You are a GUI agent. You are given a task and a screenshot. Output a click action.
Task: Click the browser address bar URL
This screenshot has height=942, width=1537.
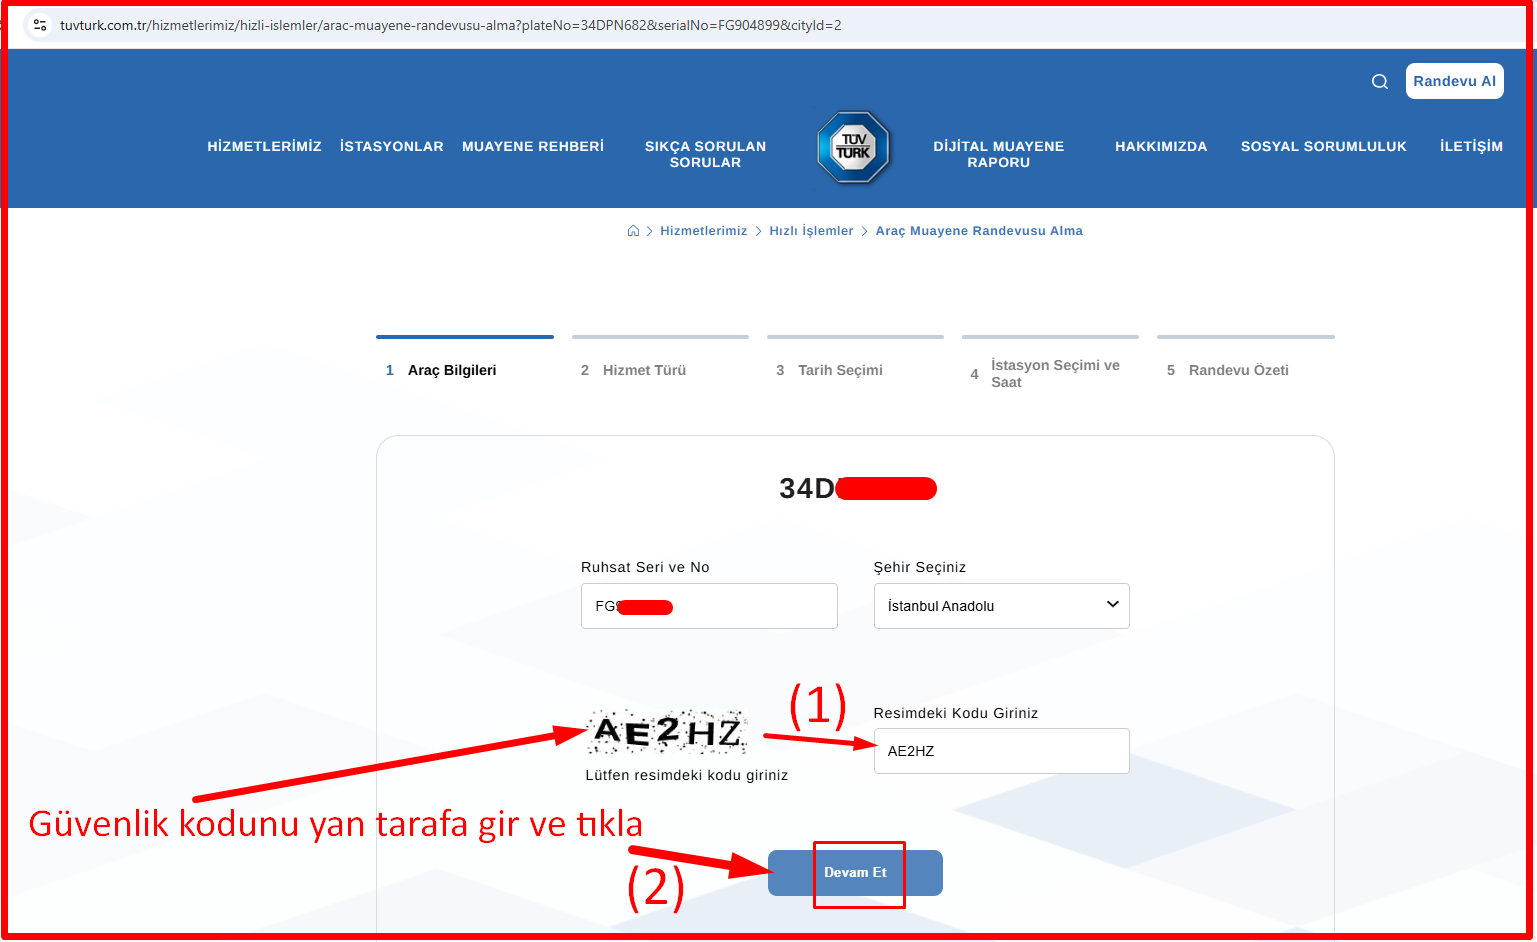tap(450, 25)
